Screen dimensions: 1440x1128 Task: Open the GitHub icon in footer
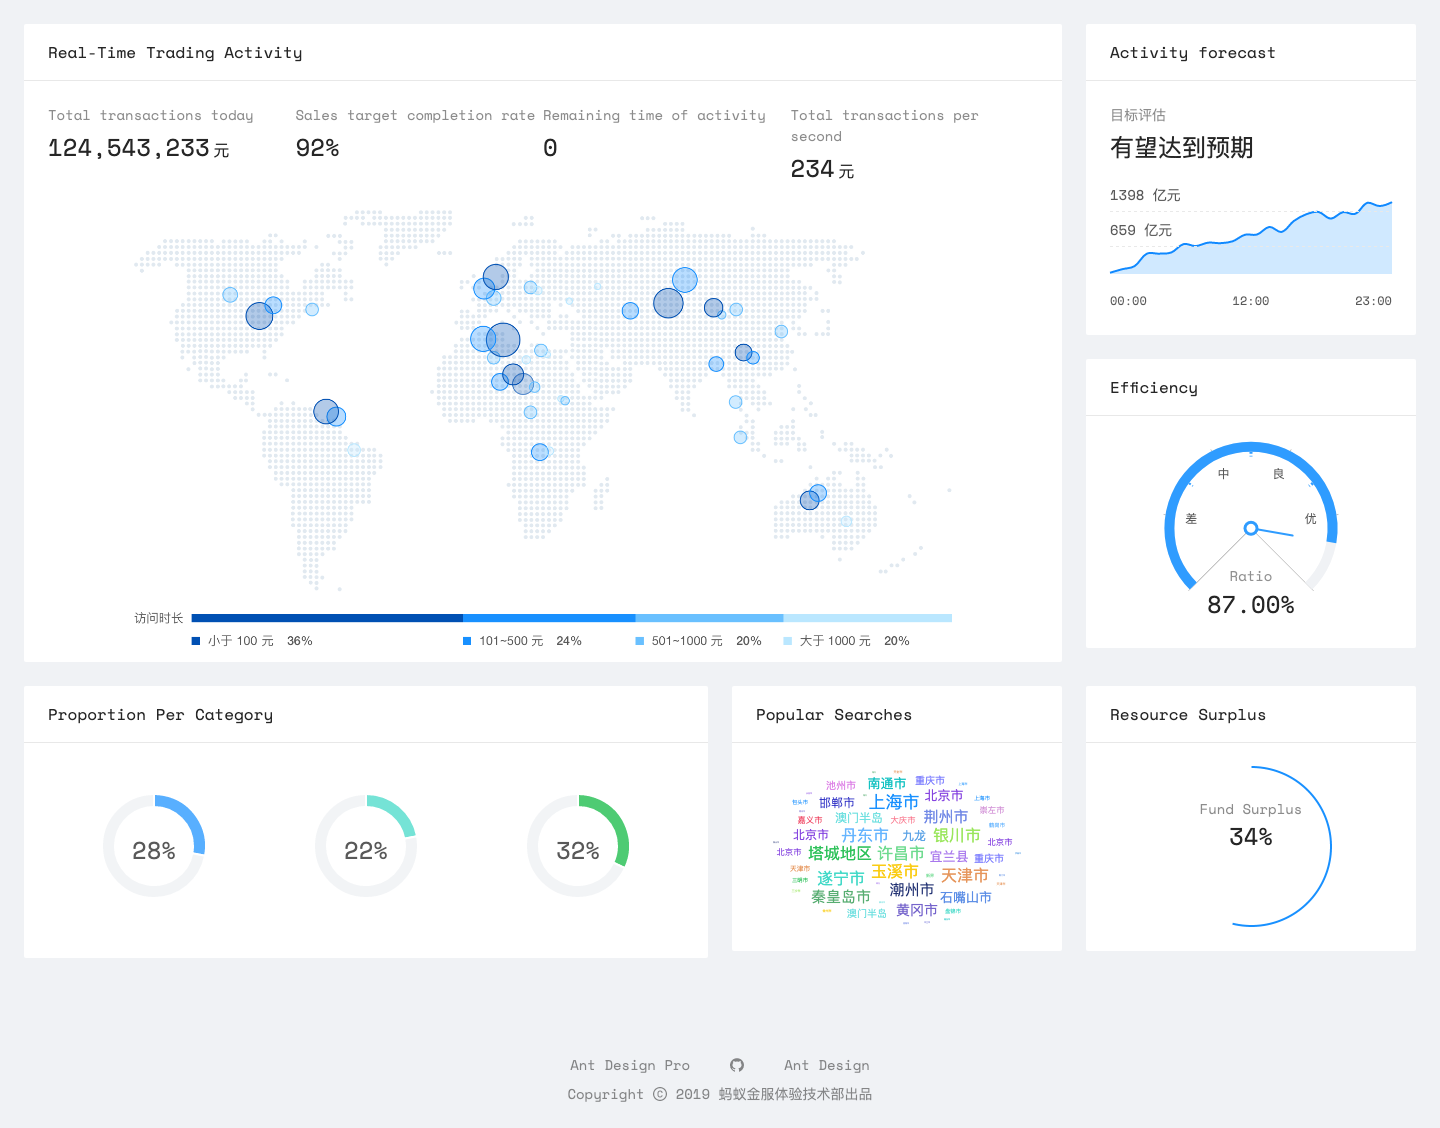coord(737,1065)
